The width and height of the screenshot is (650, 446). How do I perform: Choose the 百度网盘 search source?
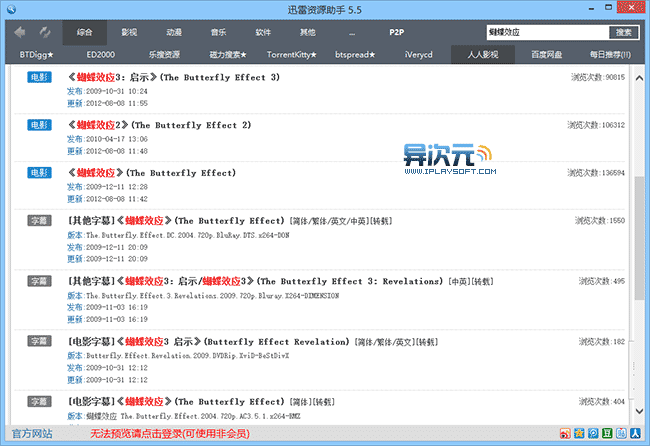pyautogui.click(x=547, y=55)
